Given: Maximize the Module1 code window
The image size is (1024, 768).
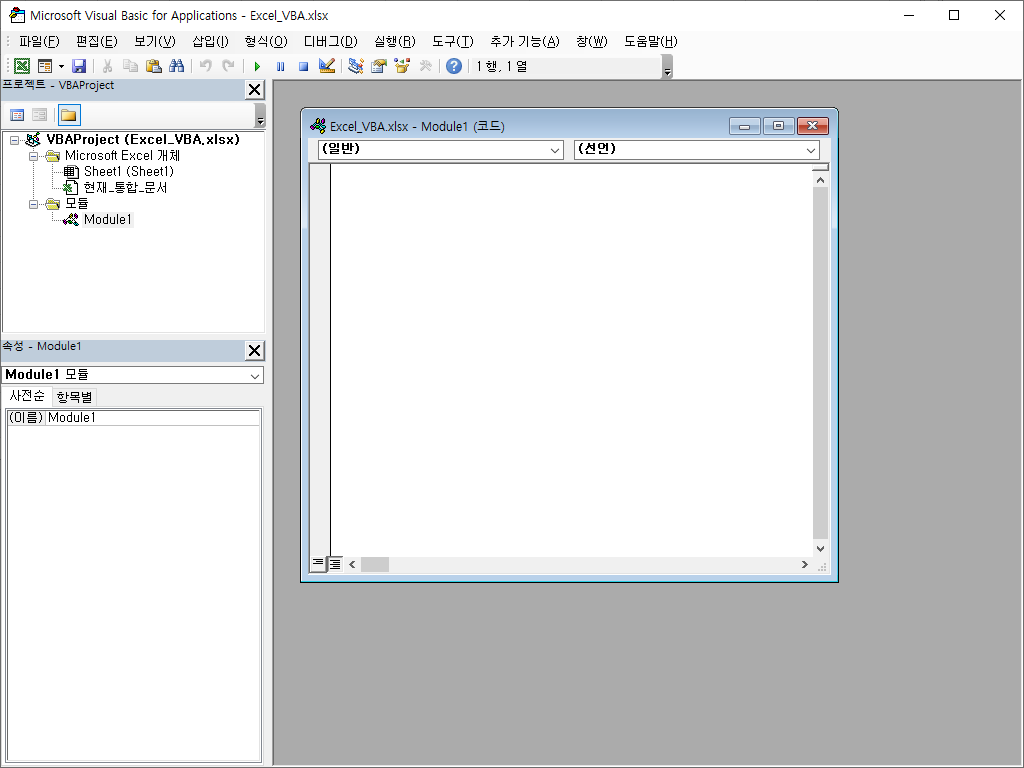Looking at the screenshot, I should point(778,126).
